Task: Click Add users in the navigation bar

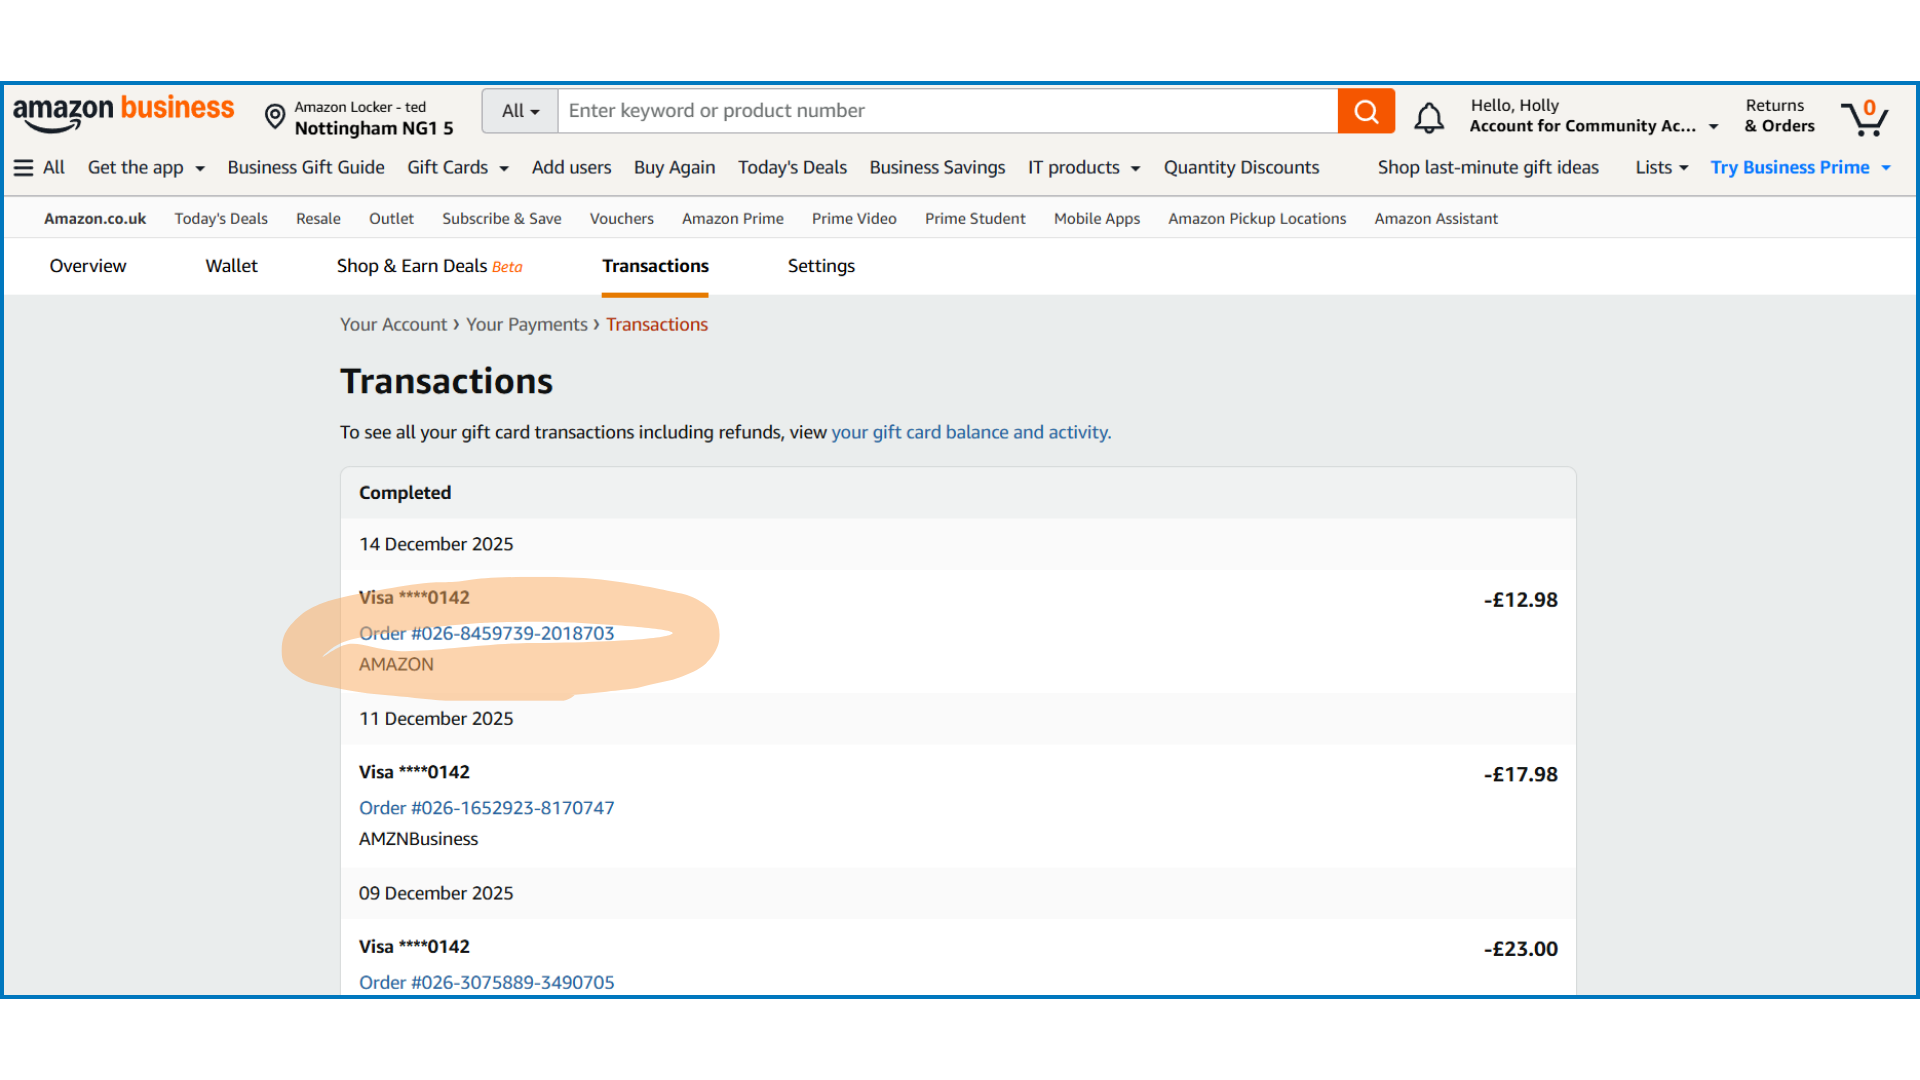Action: 571,167
